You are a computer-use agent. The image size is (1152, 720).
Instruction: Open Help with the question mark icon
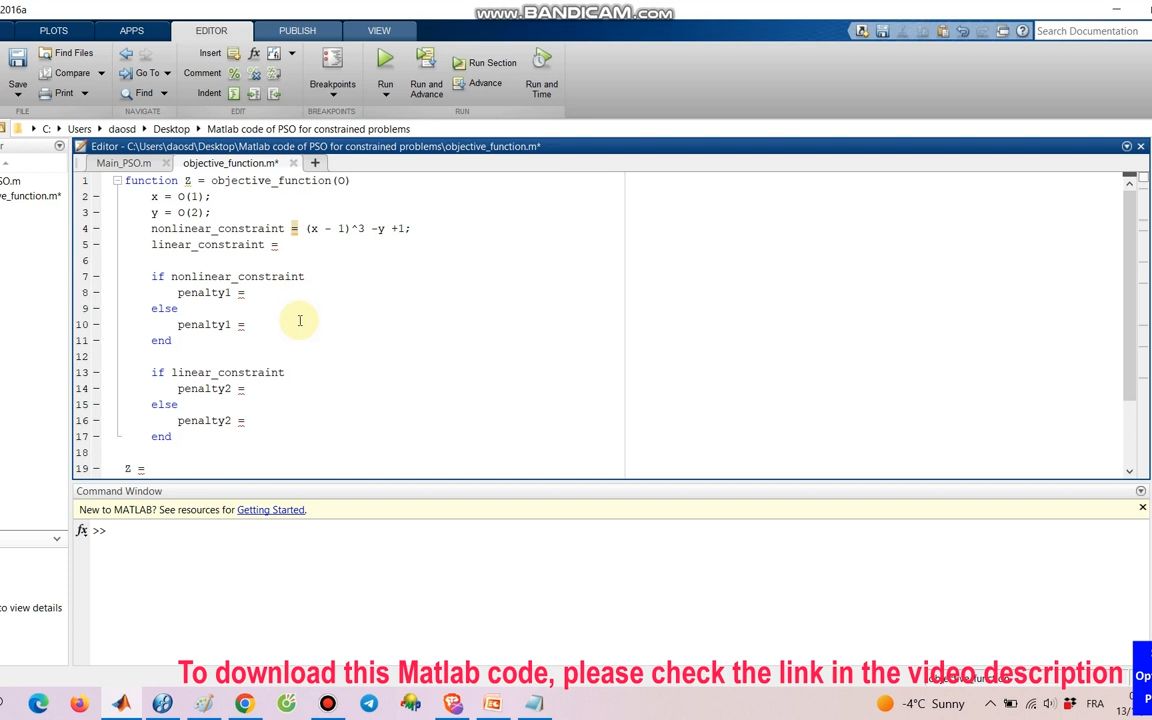coord(1022,31)
